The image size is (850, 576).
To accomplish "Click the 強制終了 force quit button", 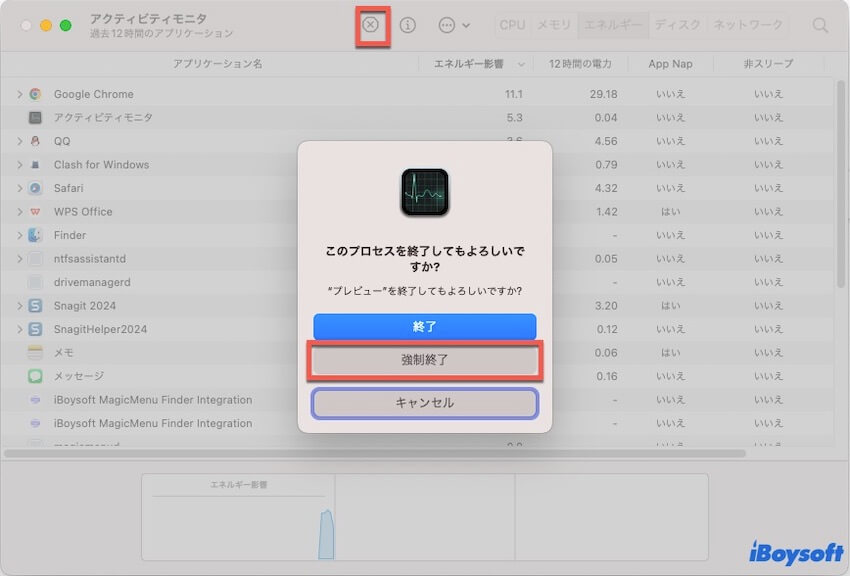I will [424, 360].
